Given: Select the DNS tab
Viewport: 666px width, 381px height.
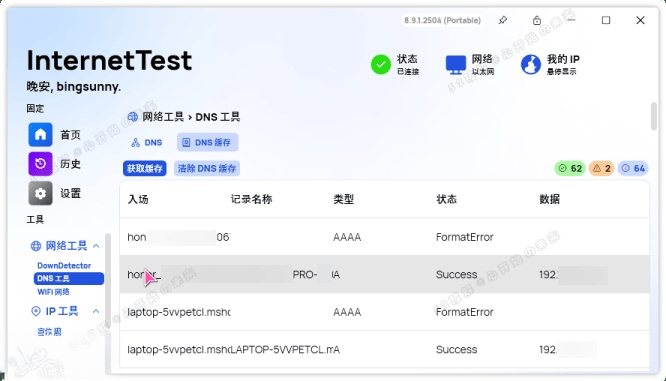Looking at the screenshot, I should (147, 143).
